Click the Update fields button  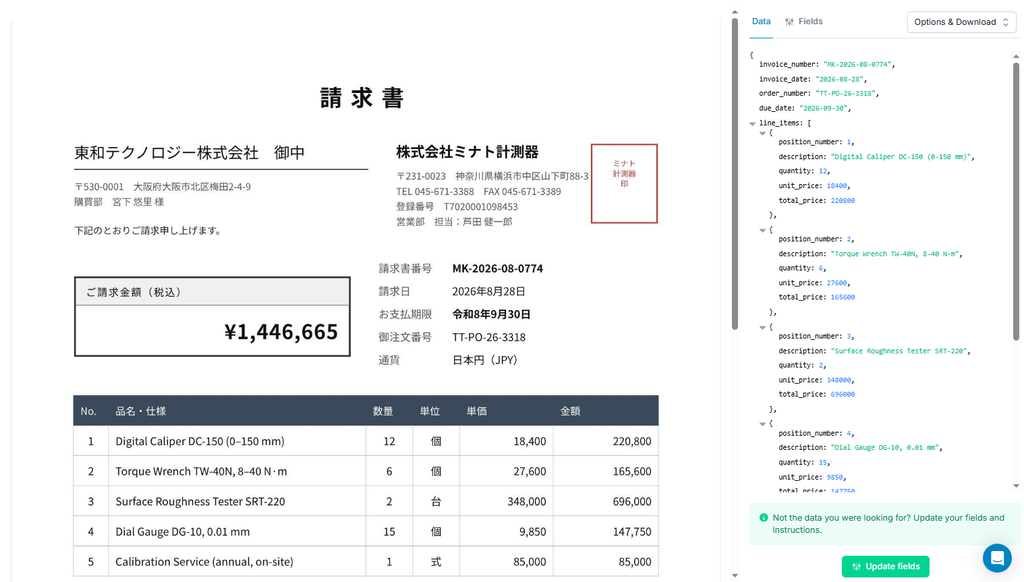point(885,566)
